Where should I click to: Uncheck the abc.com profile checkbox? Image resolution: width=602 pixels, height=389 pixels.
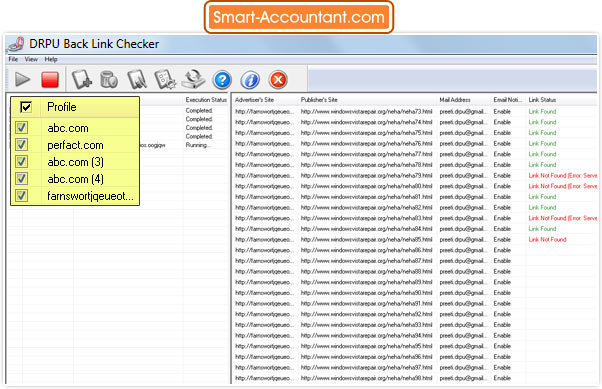tap(22, 127)
